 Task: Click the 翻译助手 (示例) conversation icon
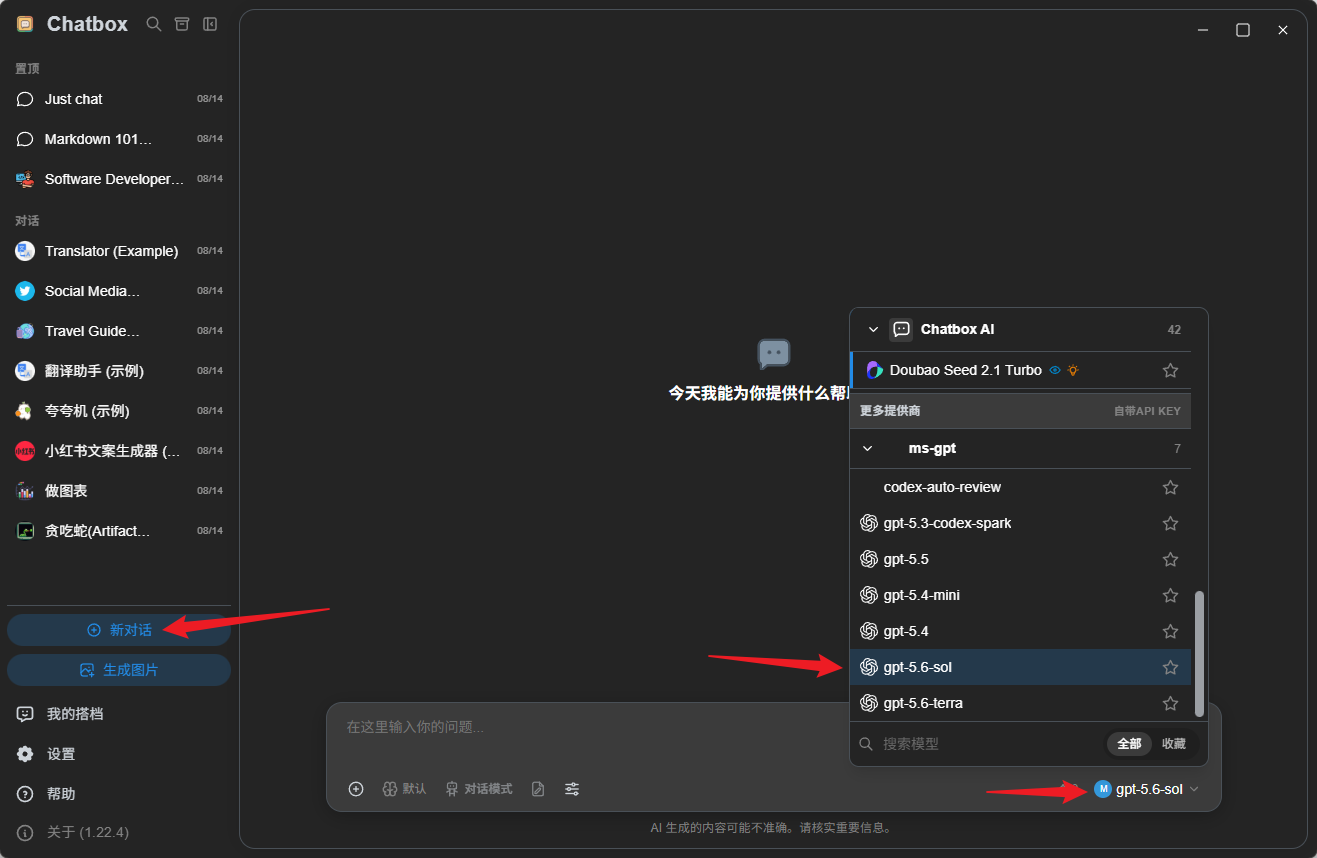click(25, 371)
